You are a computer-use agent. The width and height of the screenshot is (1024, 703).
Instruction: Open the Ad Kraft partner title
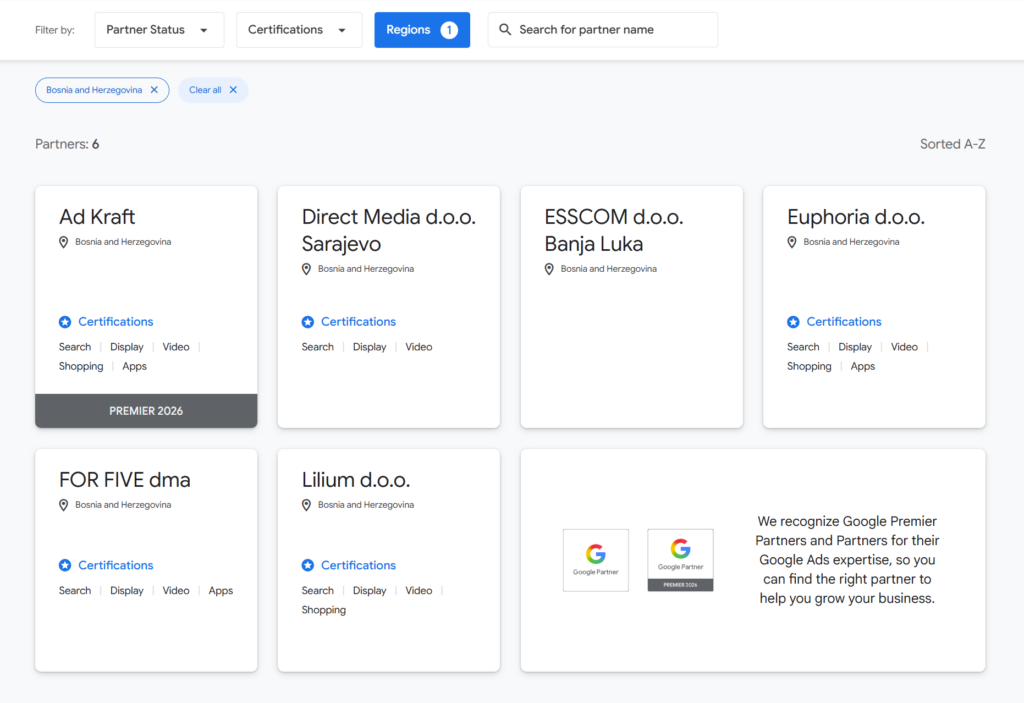(97, 217)
